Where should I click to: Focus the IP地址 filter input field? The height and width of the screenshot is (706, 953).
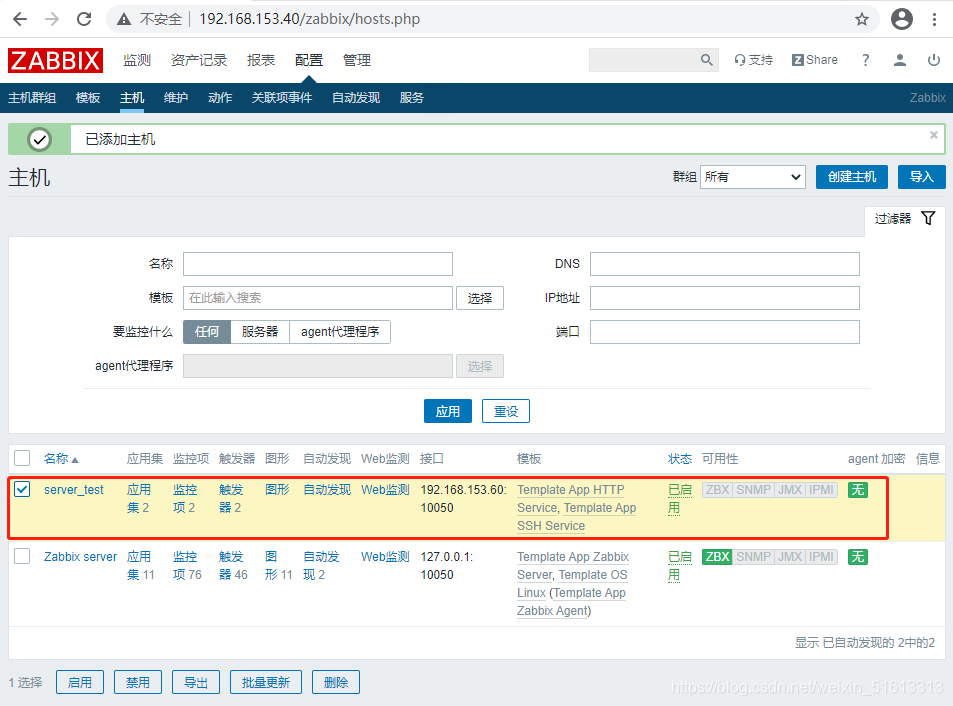pyautogui.click(x=724, y=298)
